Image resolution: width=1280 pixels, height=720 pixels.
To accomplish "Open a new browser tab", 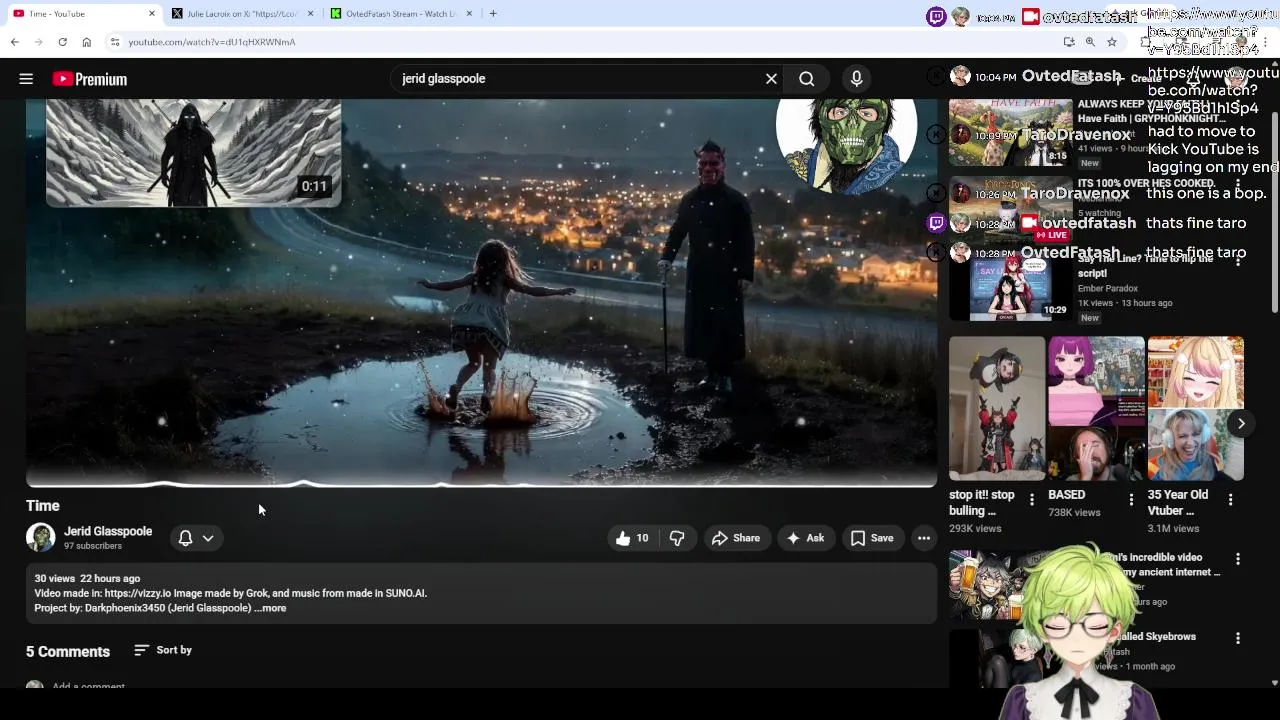I will coord(493,14).
